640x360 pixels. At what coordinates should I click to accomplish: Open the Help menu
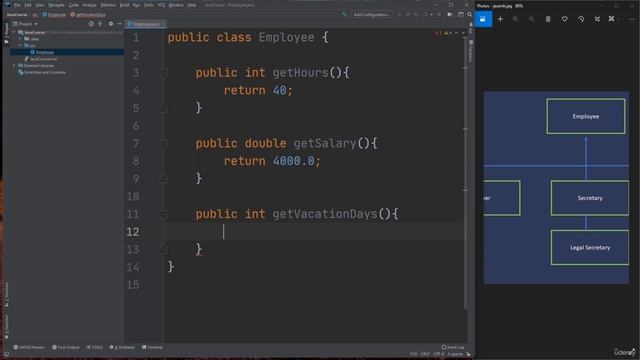(x=191, y=5)
